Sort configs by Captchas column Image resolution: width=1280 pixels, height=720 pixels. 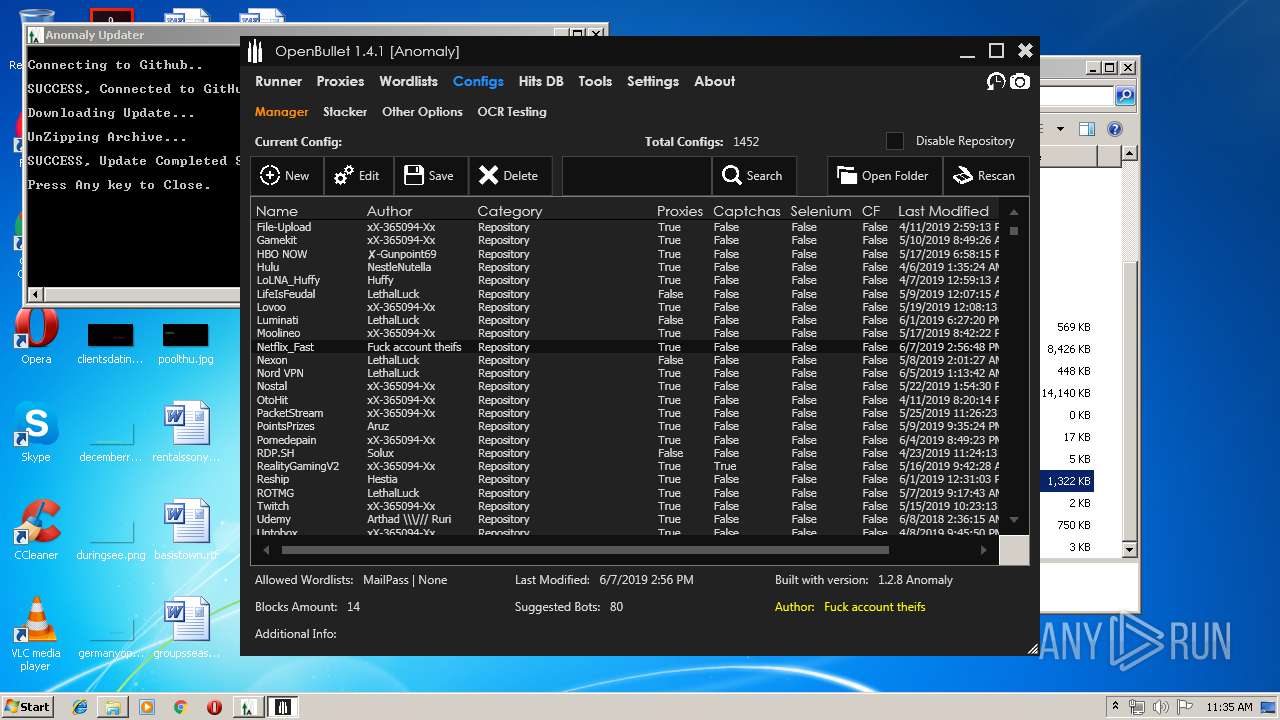[x=747, y=211]
